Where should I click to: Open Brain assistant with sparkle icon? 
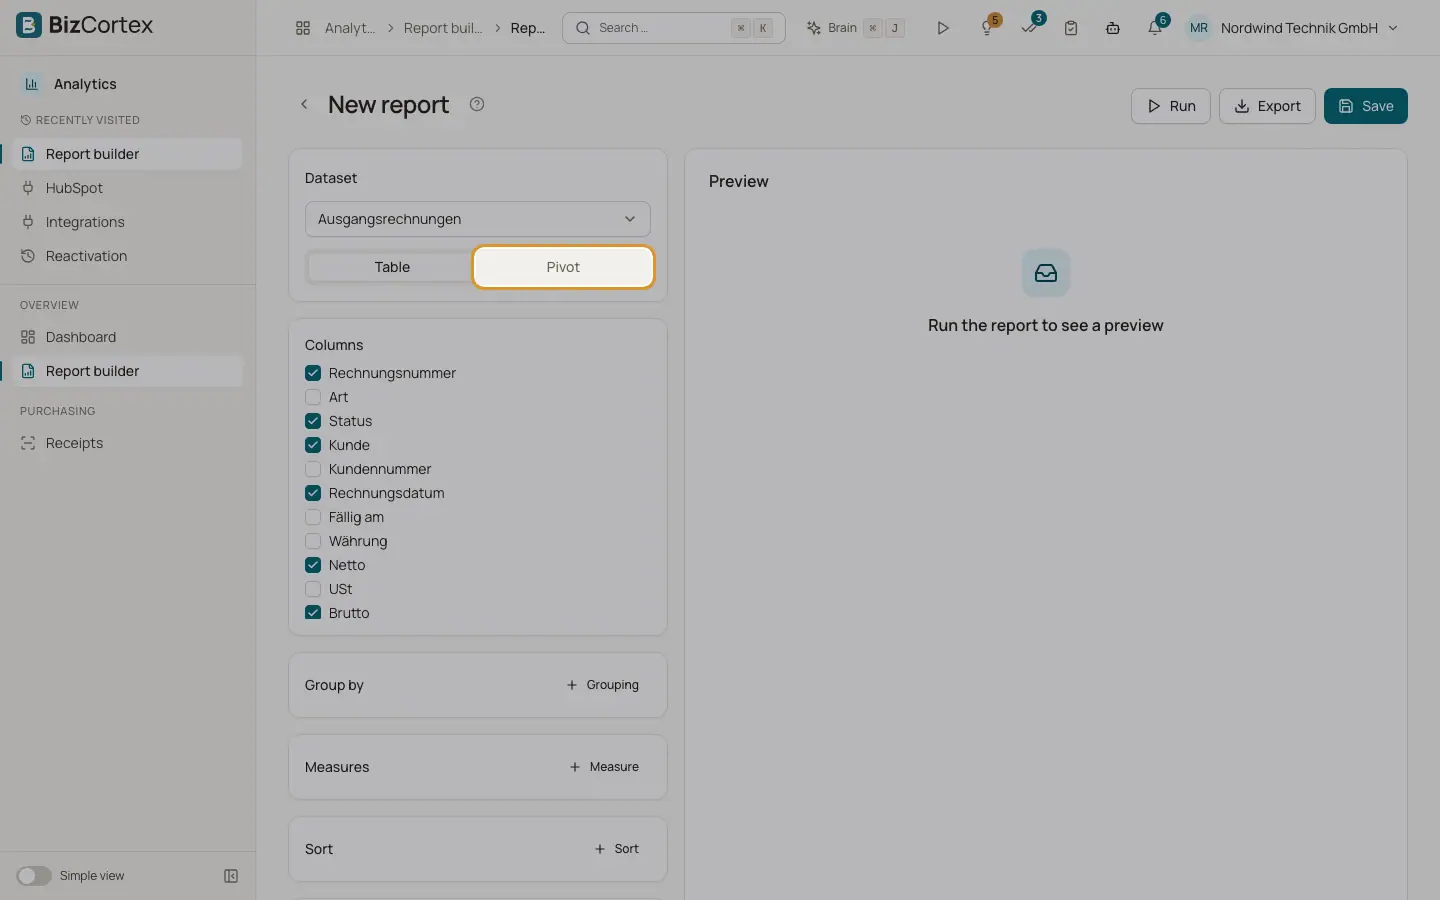856,28
